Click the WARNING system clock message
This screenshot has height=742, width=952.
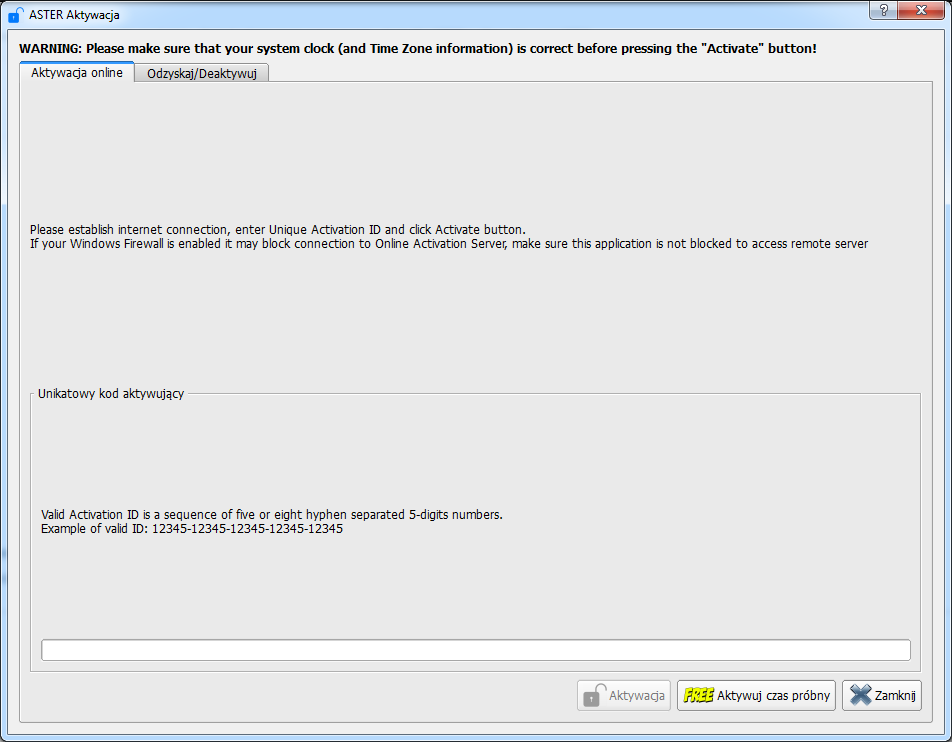(x=418, y=49)
